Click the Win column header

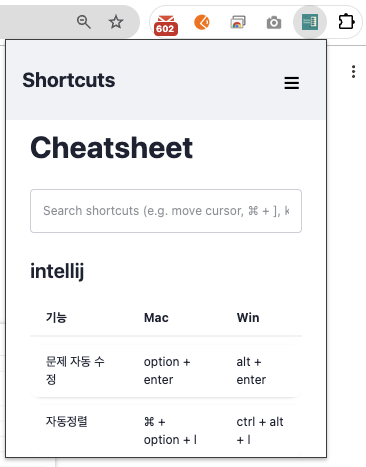(x=248, y=318)
